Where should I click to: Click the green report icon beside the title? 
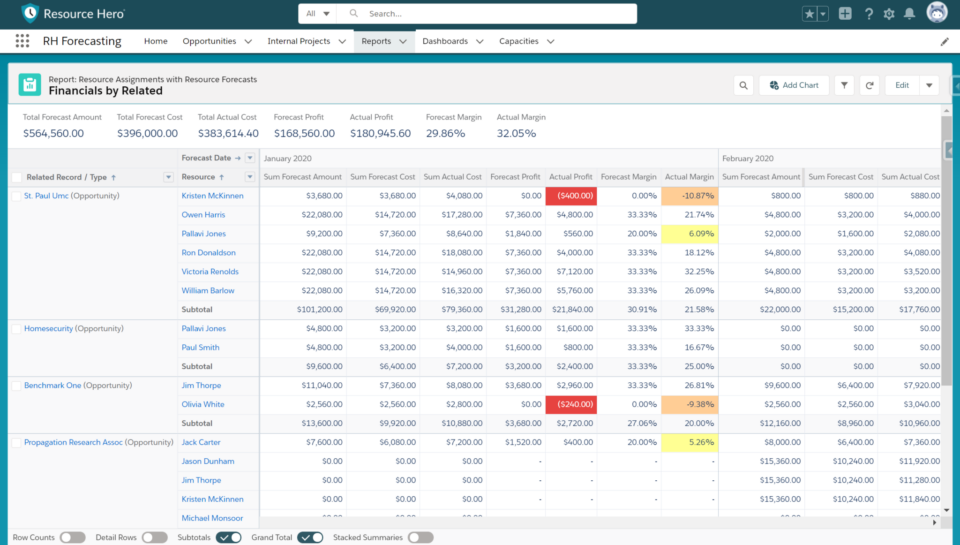pyautogui.click(x=29, y=85)
